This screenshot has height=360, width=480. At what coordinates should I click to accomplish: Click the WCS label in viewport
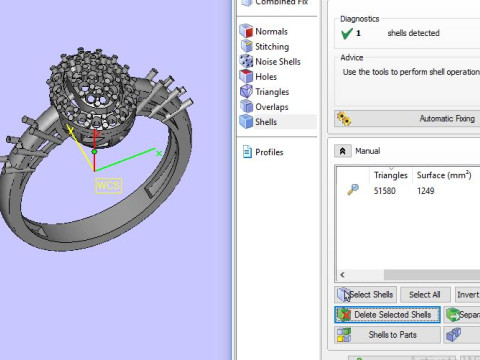coord(109,185)
